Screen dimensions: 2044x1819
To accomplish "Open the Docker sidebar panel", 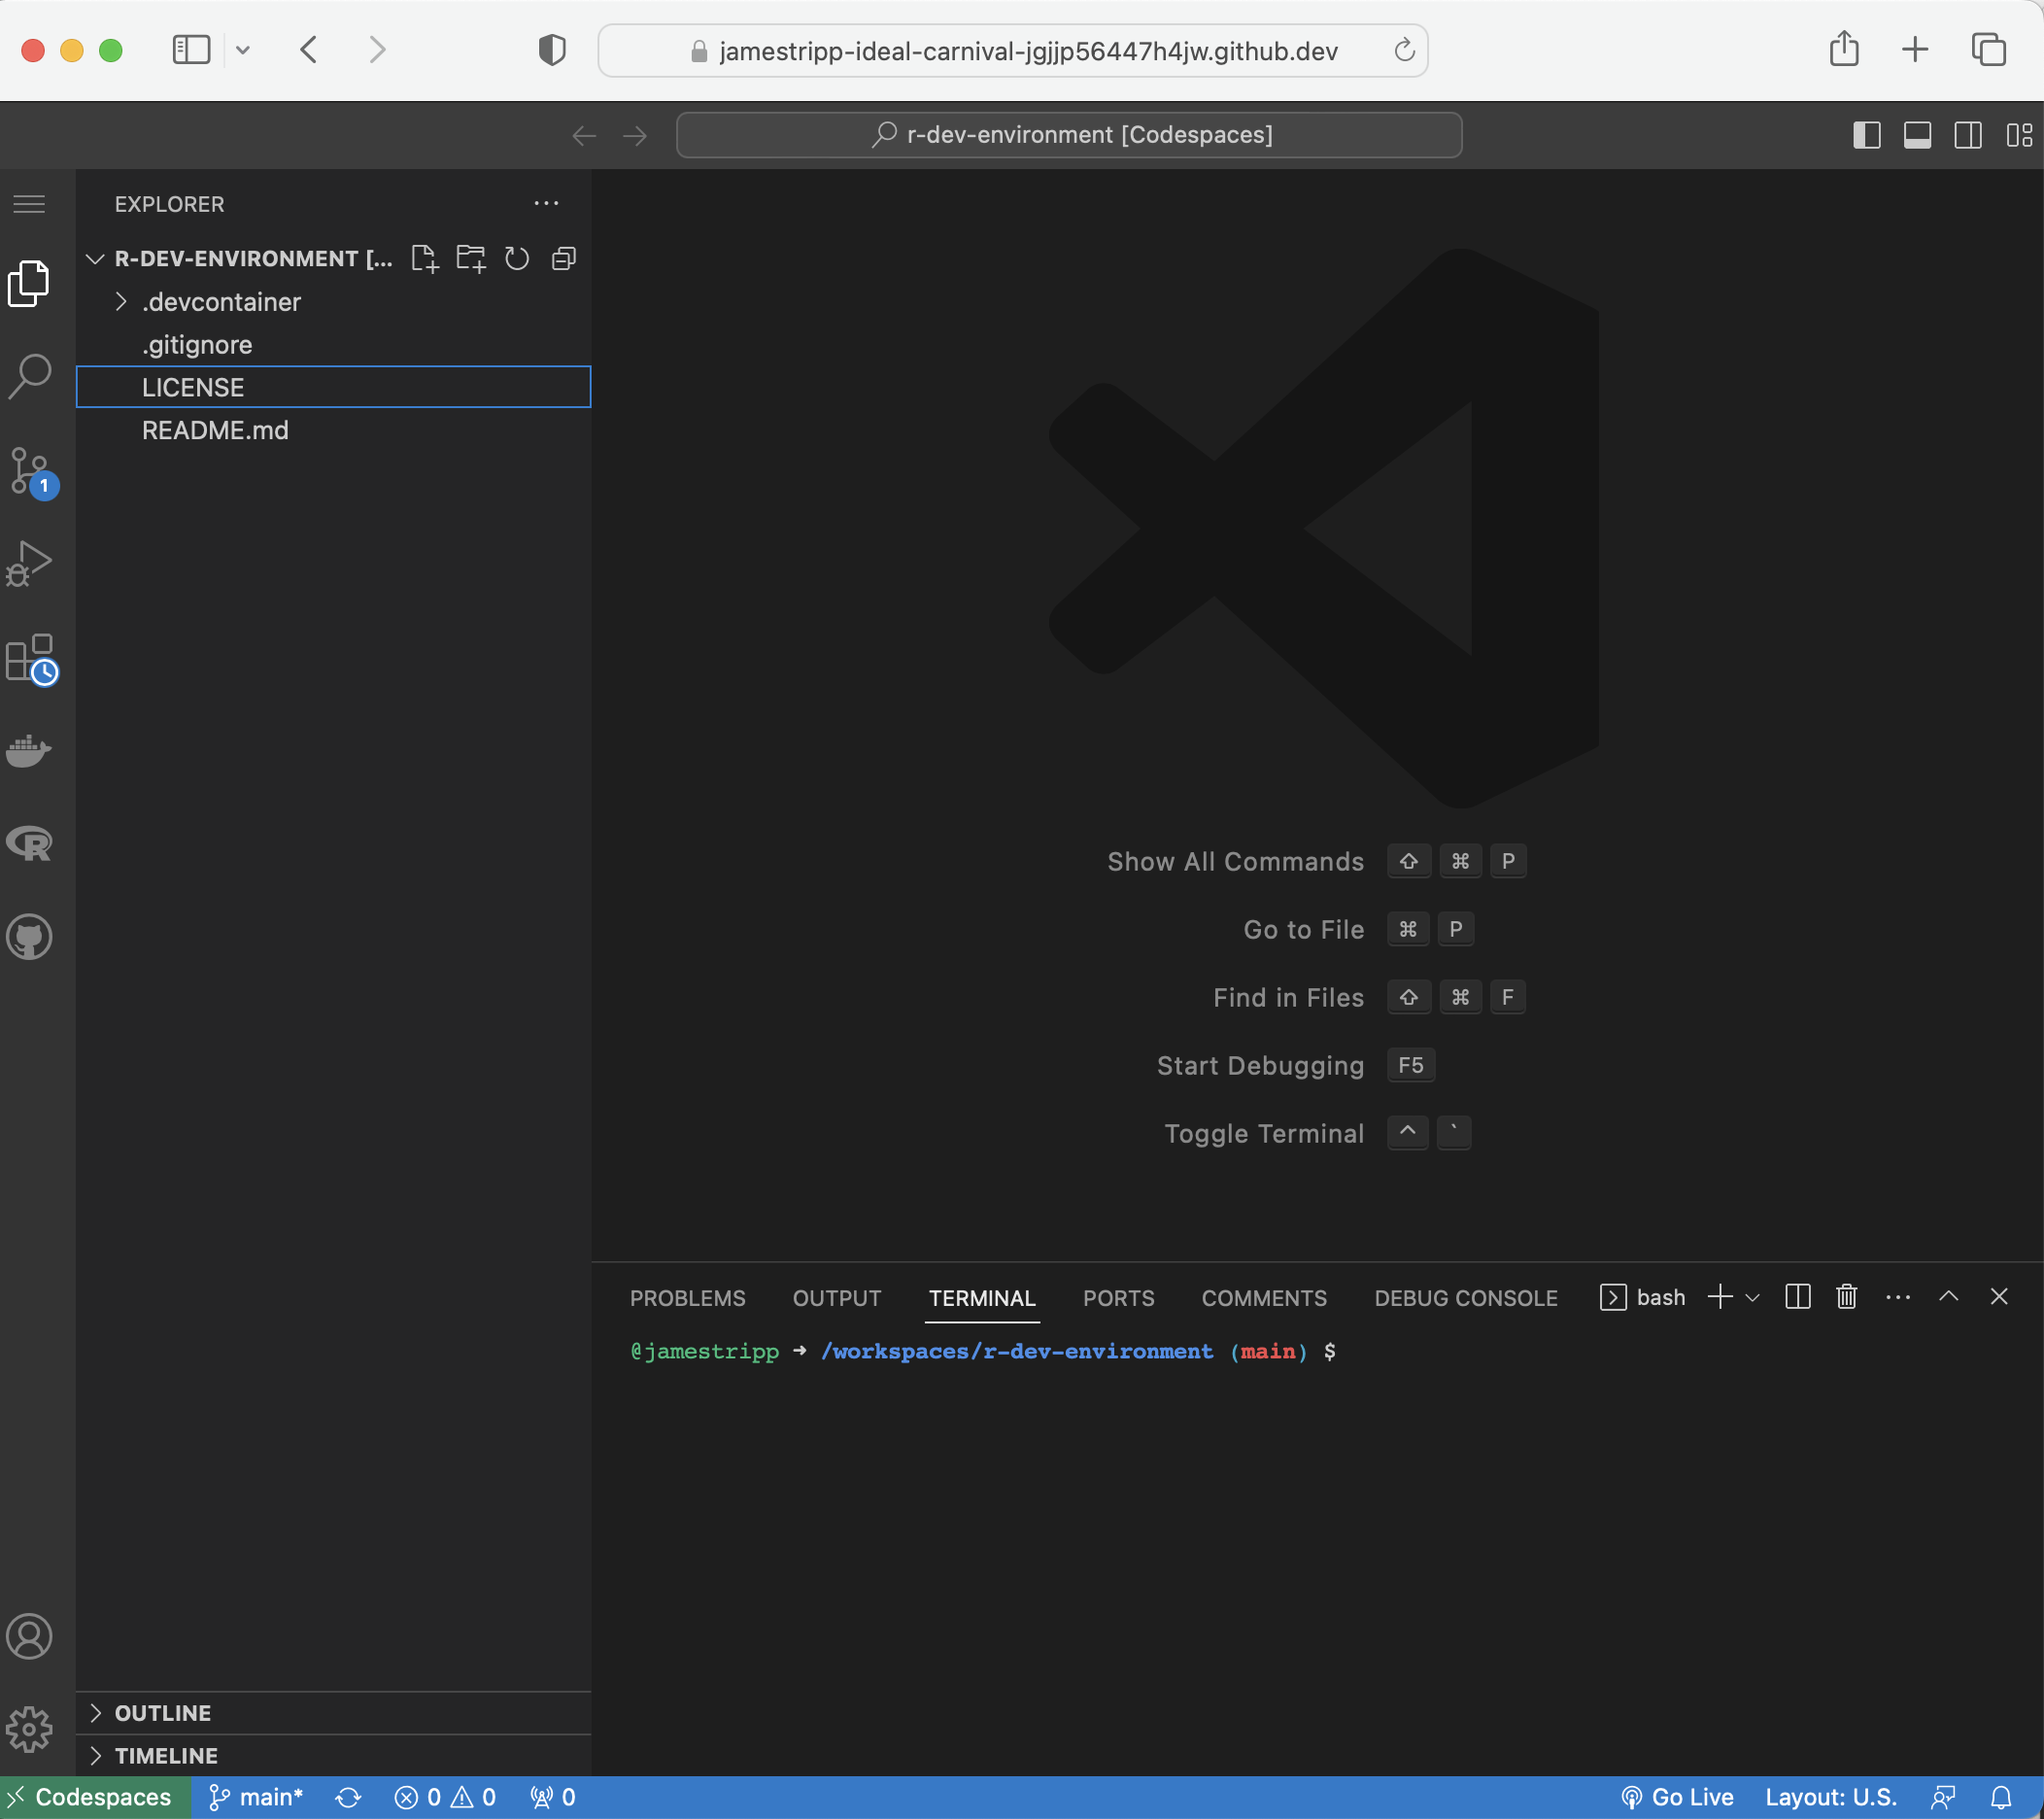I will (x=30, y=750).
